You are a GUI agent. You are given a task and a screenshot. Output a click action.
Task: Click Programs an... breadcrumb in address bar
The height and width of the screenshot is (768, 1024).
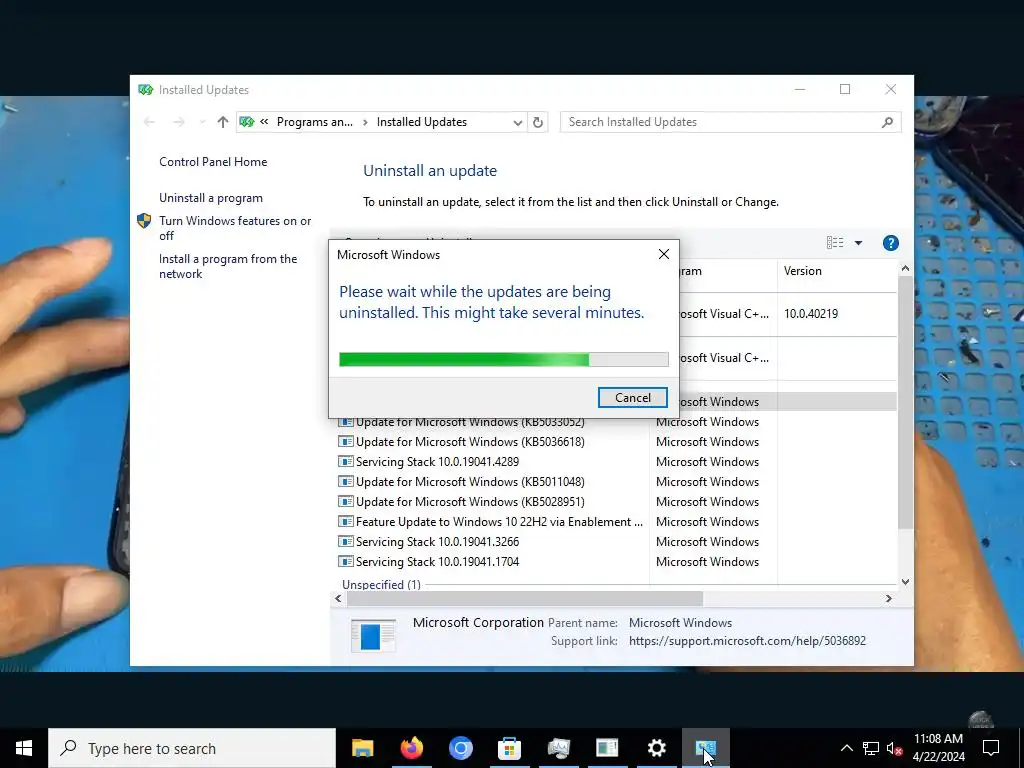[x=315, y=122]
